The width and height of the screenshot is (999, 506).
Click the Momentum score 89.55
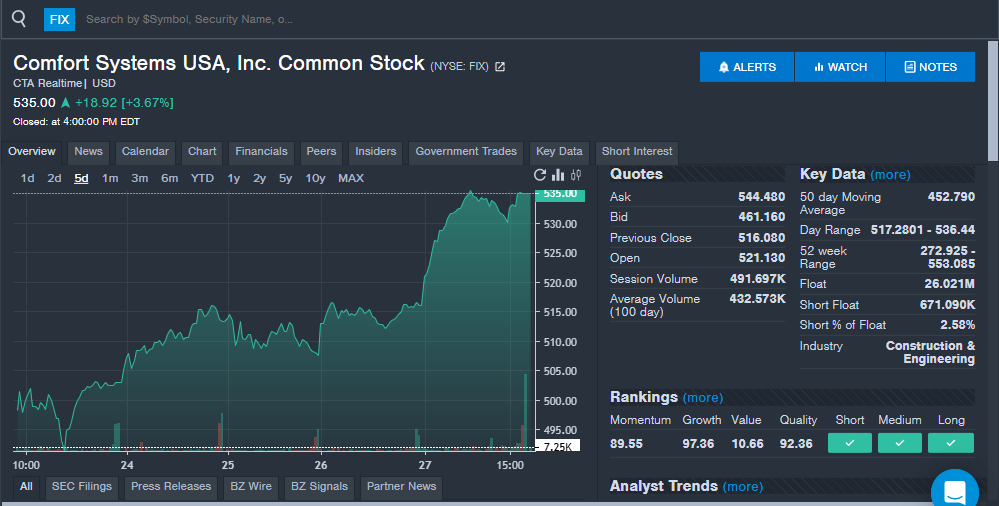tap(626, 444)
